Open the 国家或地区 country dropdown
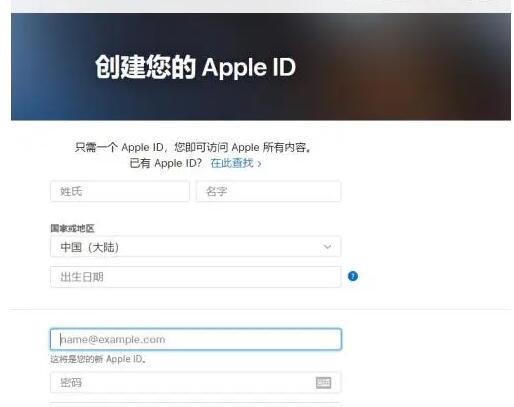This screenshot has width=514, height=407. click(196, 247)
